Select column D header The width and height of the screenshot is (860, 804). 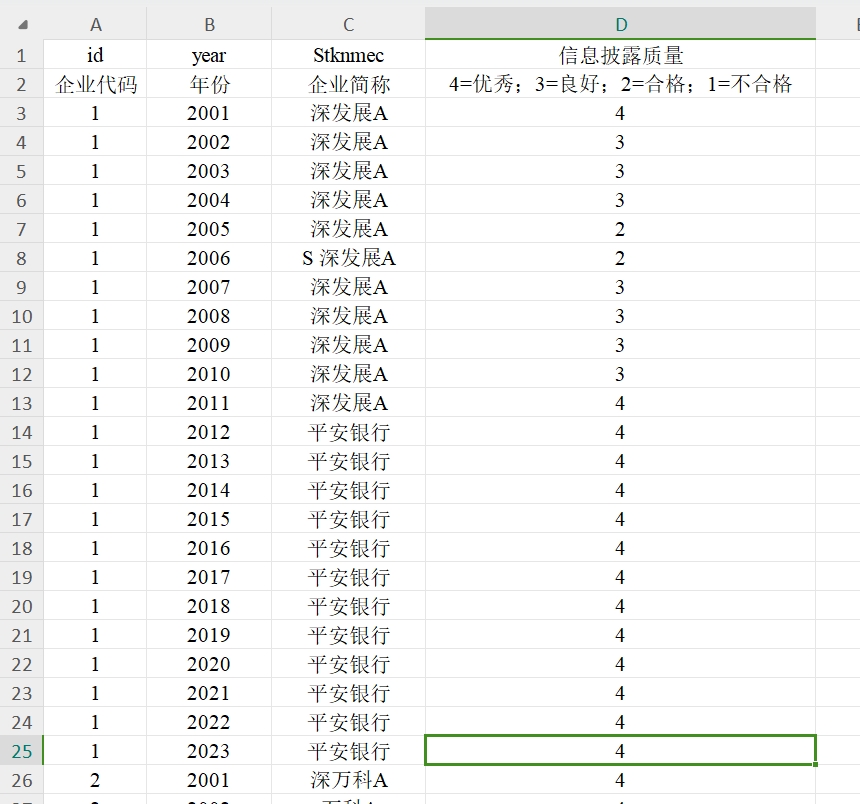620,24
